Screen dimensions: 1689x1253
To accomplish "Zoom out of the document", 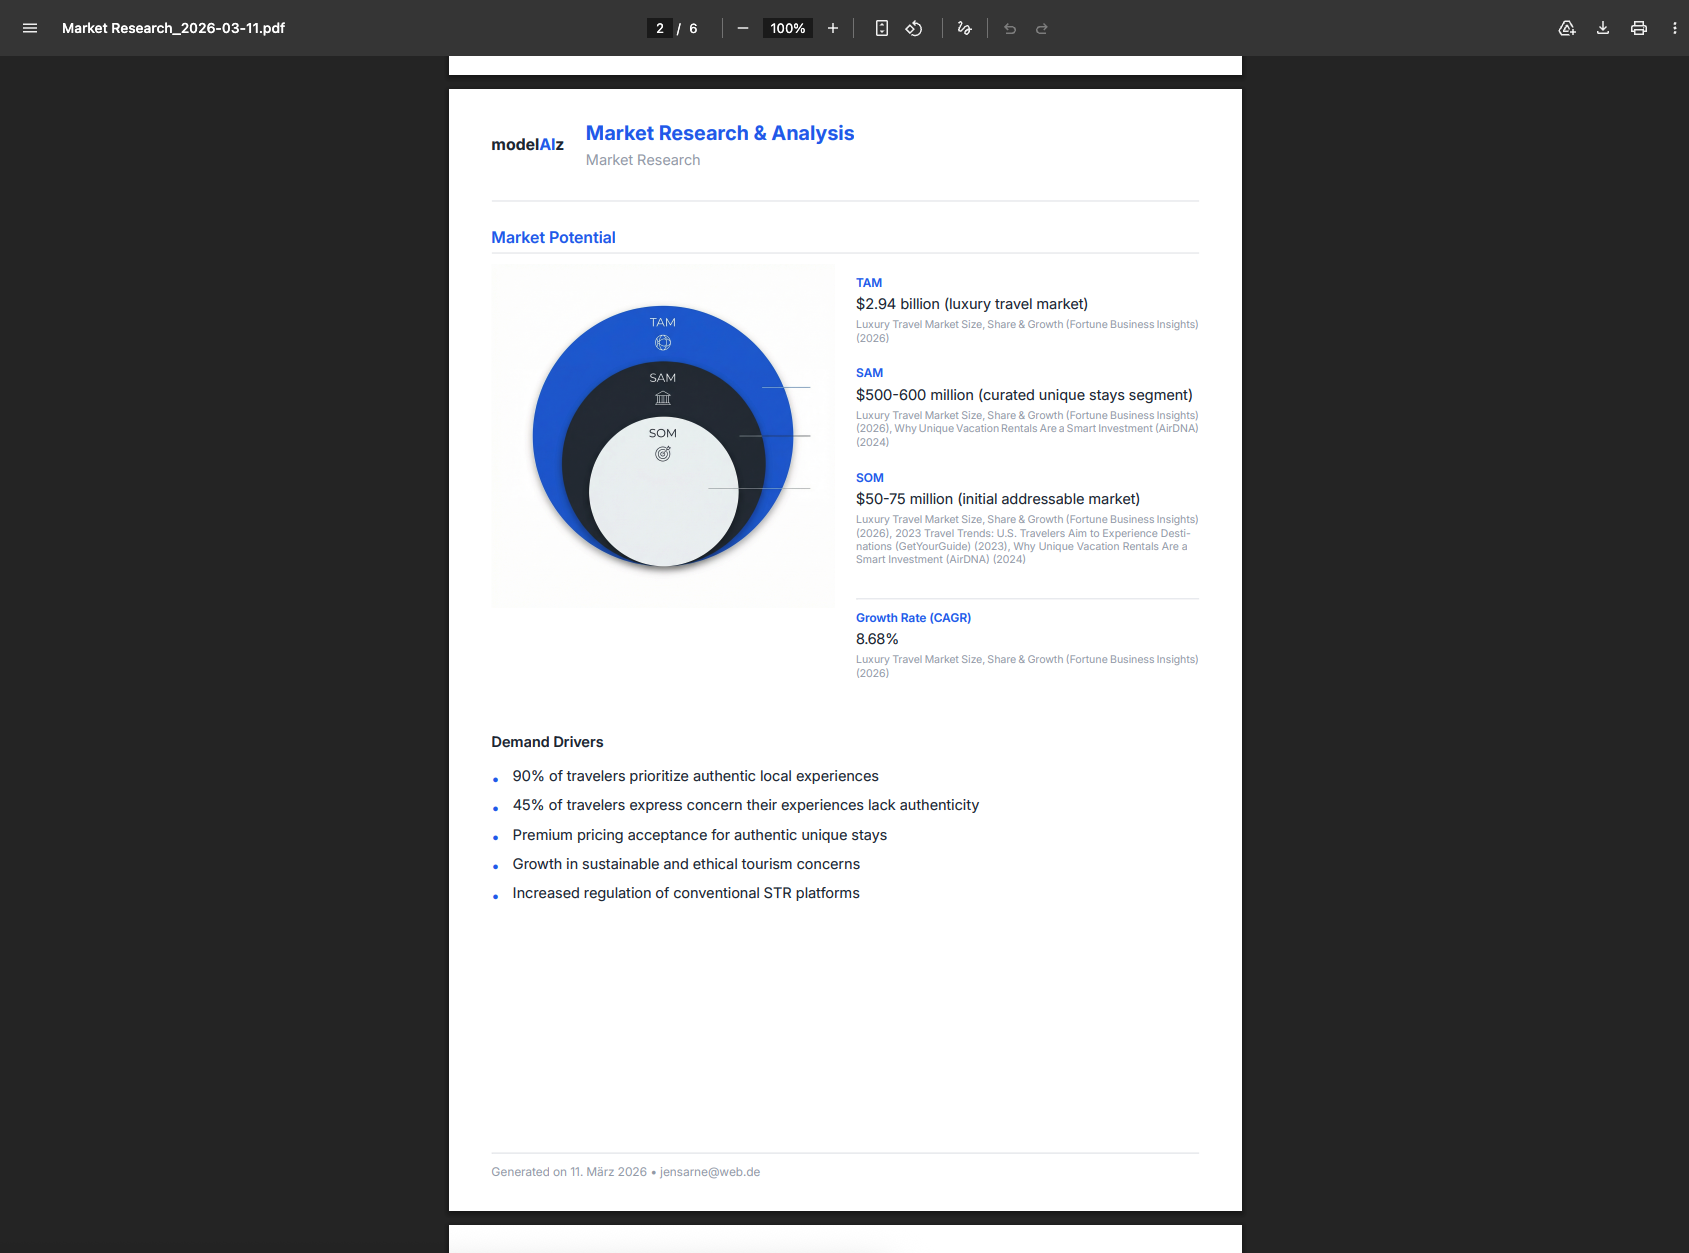I will [x=741, y=28].
